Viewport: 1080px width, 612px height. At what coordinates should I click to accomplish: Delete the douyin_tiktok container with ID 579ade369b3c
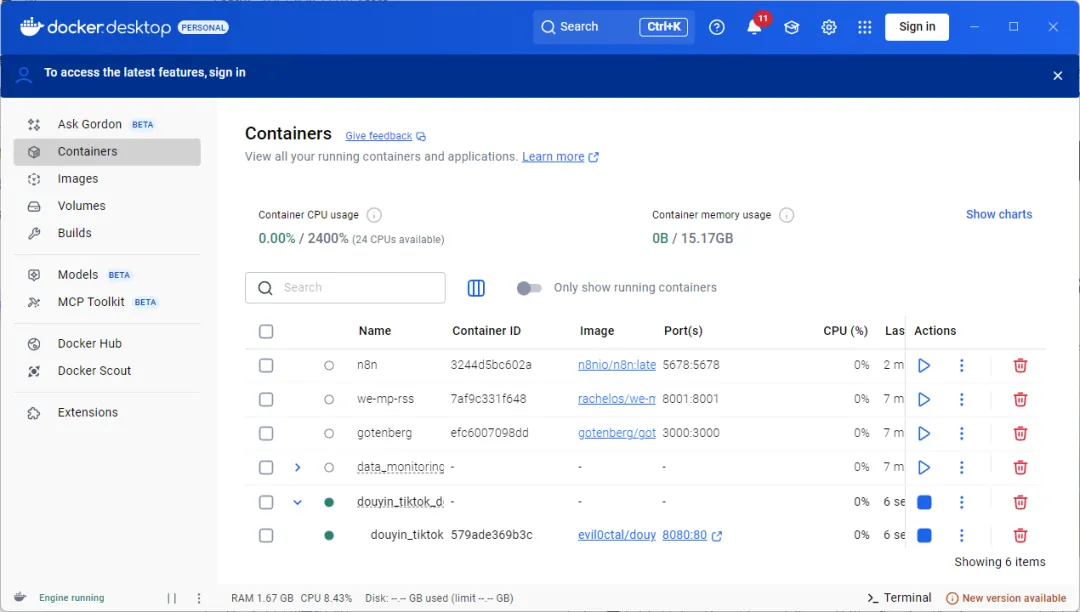(x=1020, y=535)
